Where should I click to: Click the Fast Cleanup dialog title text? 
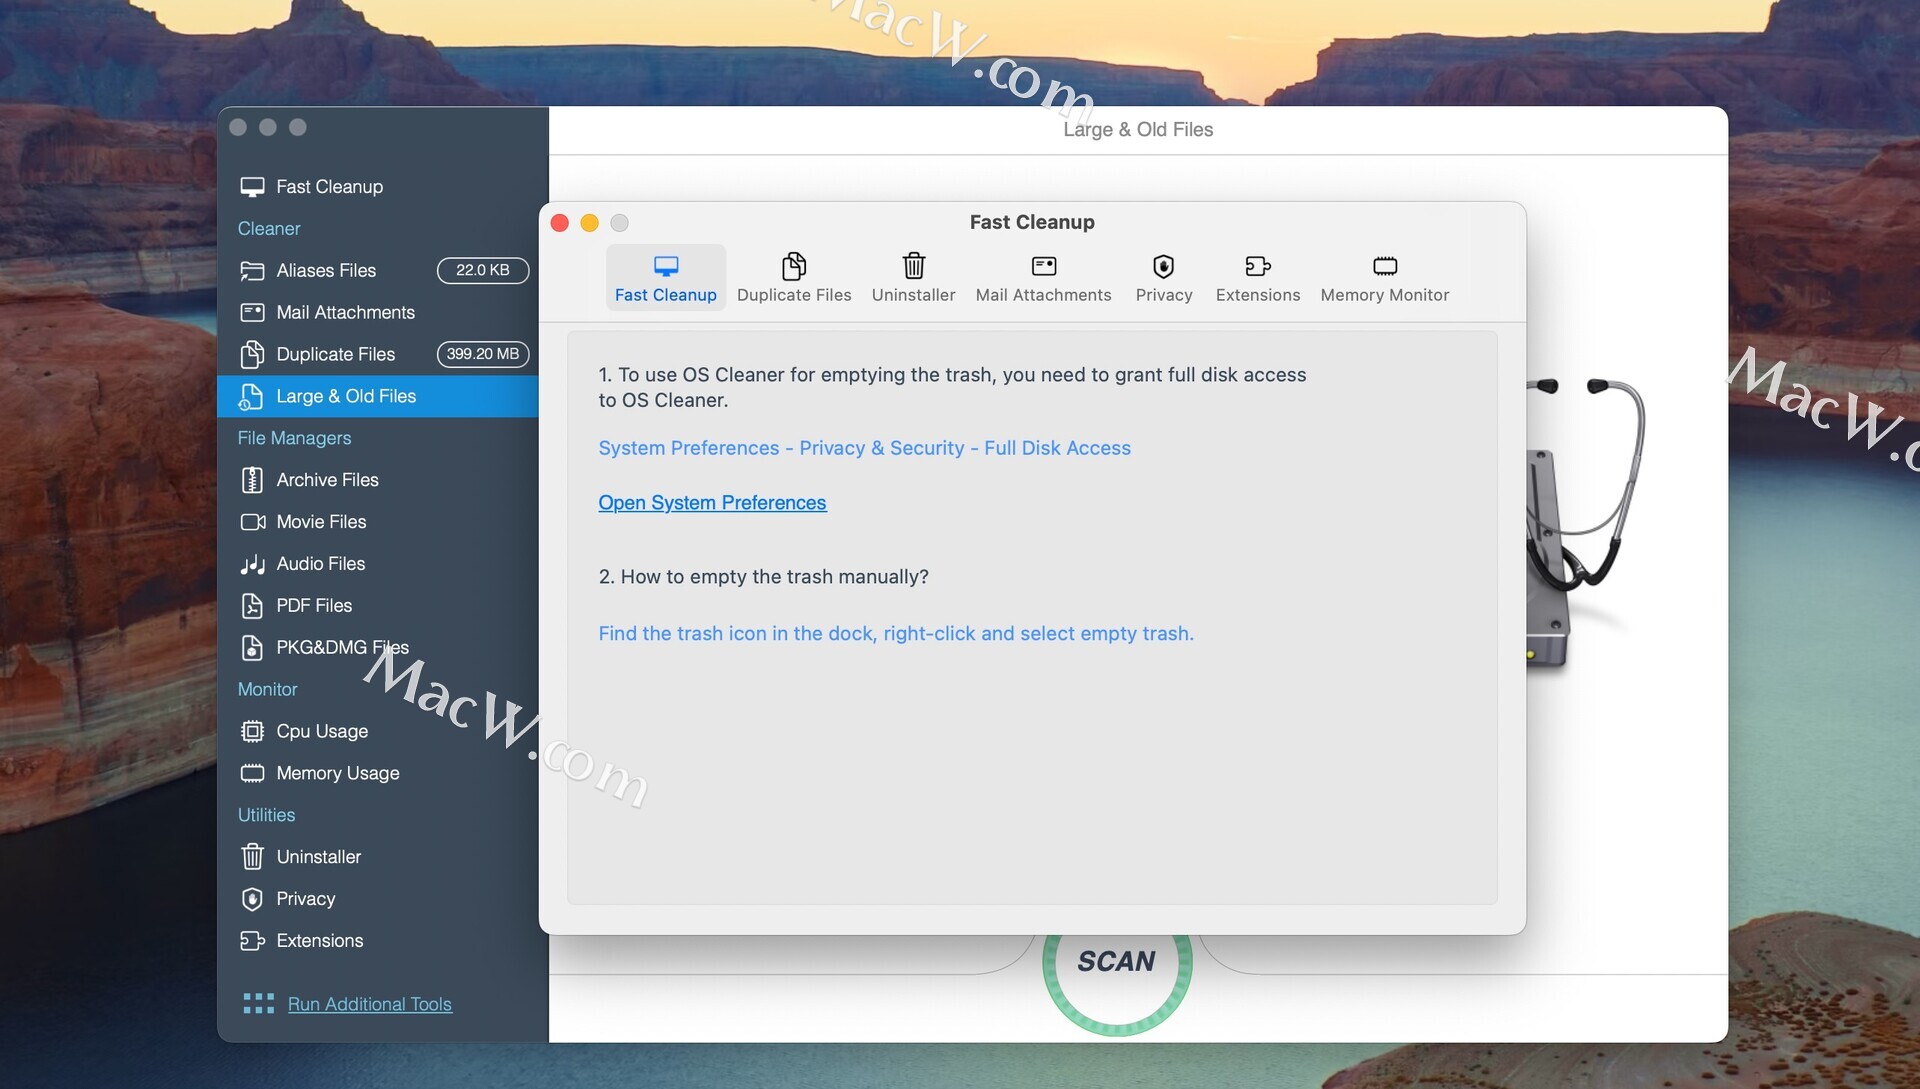[x=1032, y=222]
